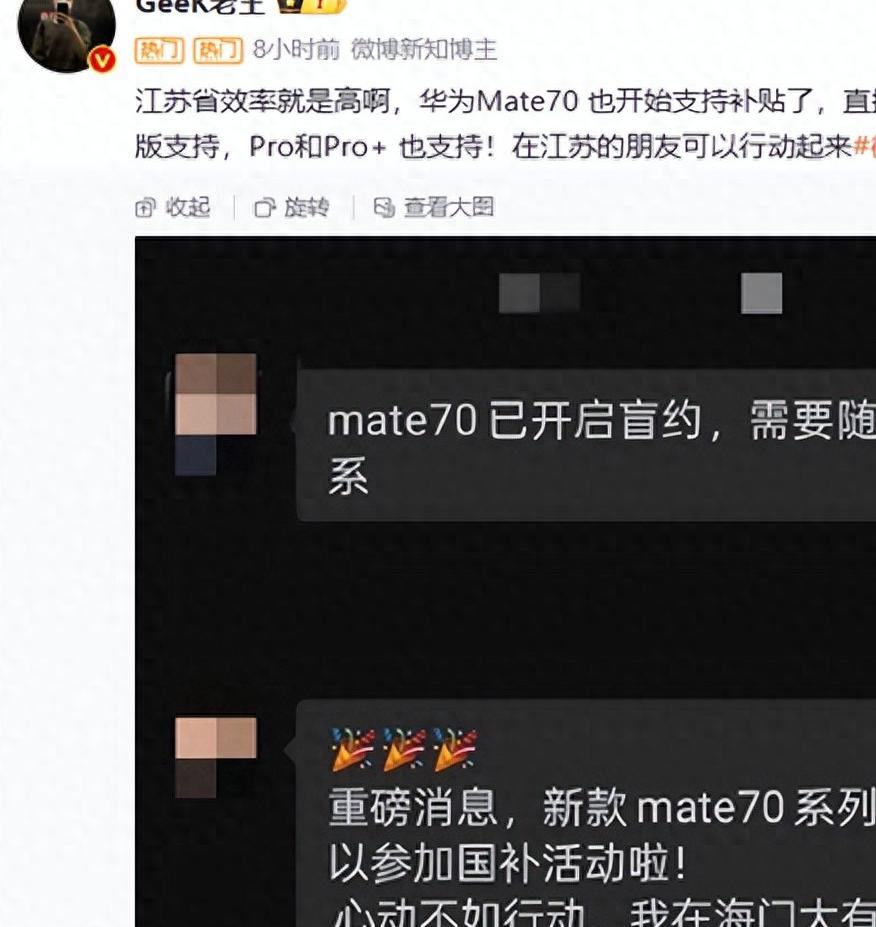
Task: Click the orange hashtag at post end
Action: pyautogui.click(x=865, y=146)
